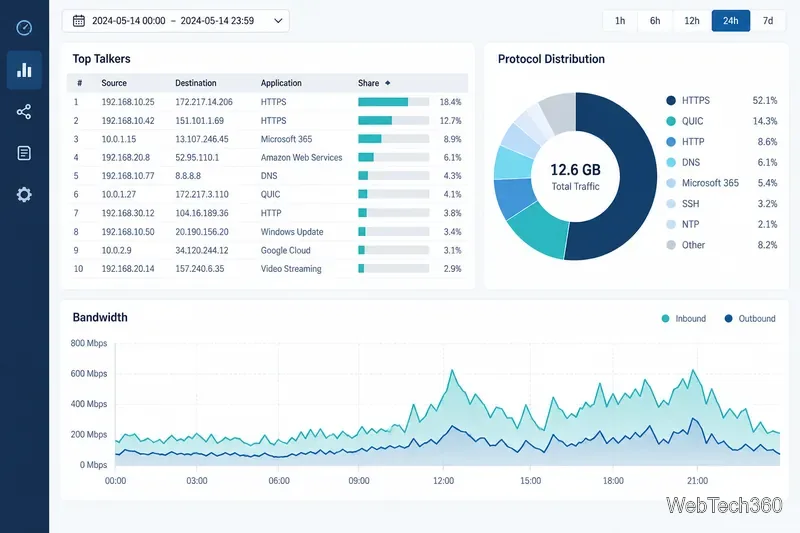
Task: Click Amazon Web Services application cell
Action: click(302, 158)
